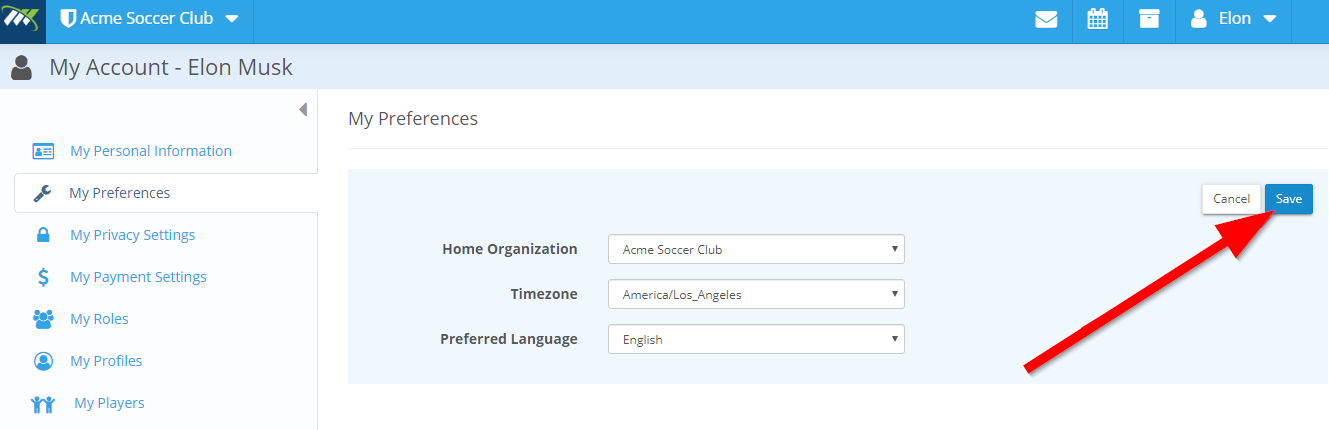Open My Personal Information link
This screenshot has height=430, width=1329.
click(x=151, y=151)
